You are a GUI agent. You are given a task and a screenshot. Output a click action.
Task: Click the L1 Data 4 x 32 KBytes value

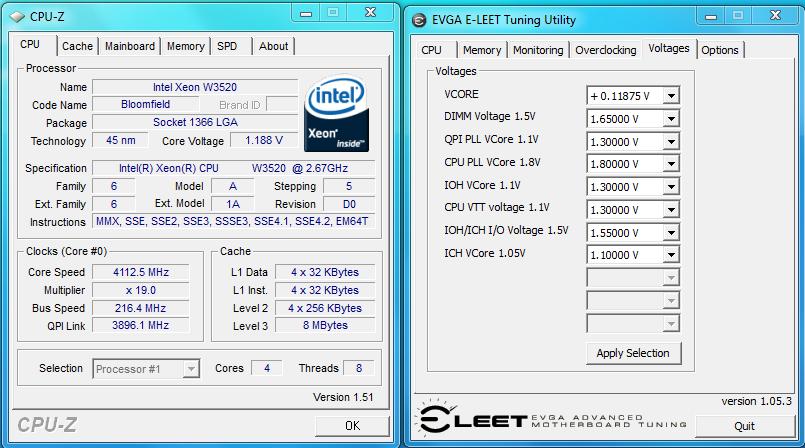[325, 272]
